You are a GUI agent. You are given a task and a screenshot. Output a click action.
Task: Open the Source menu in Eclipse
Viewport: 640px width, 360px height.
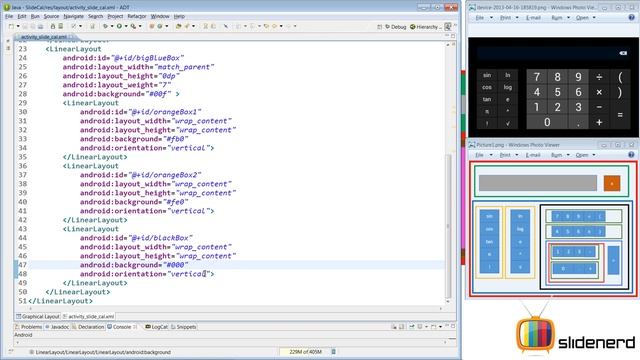[51, 16]
